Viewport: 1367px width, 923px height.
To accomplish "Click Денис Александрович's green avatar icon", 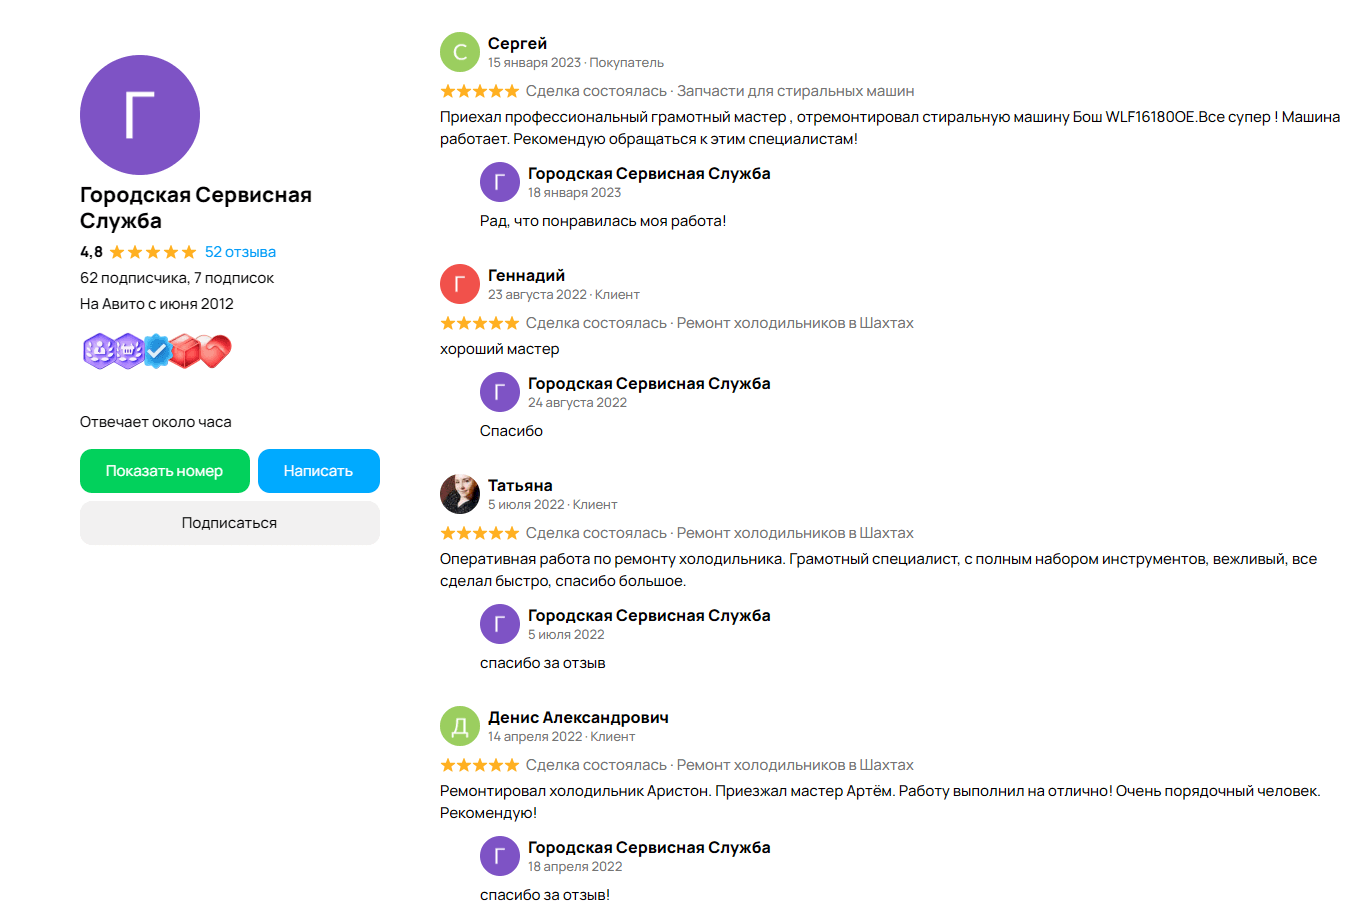I will [460, 726].
